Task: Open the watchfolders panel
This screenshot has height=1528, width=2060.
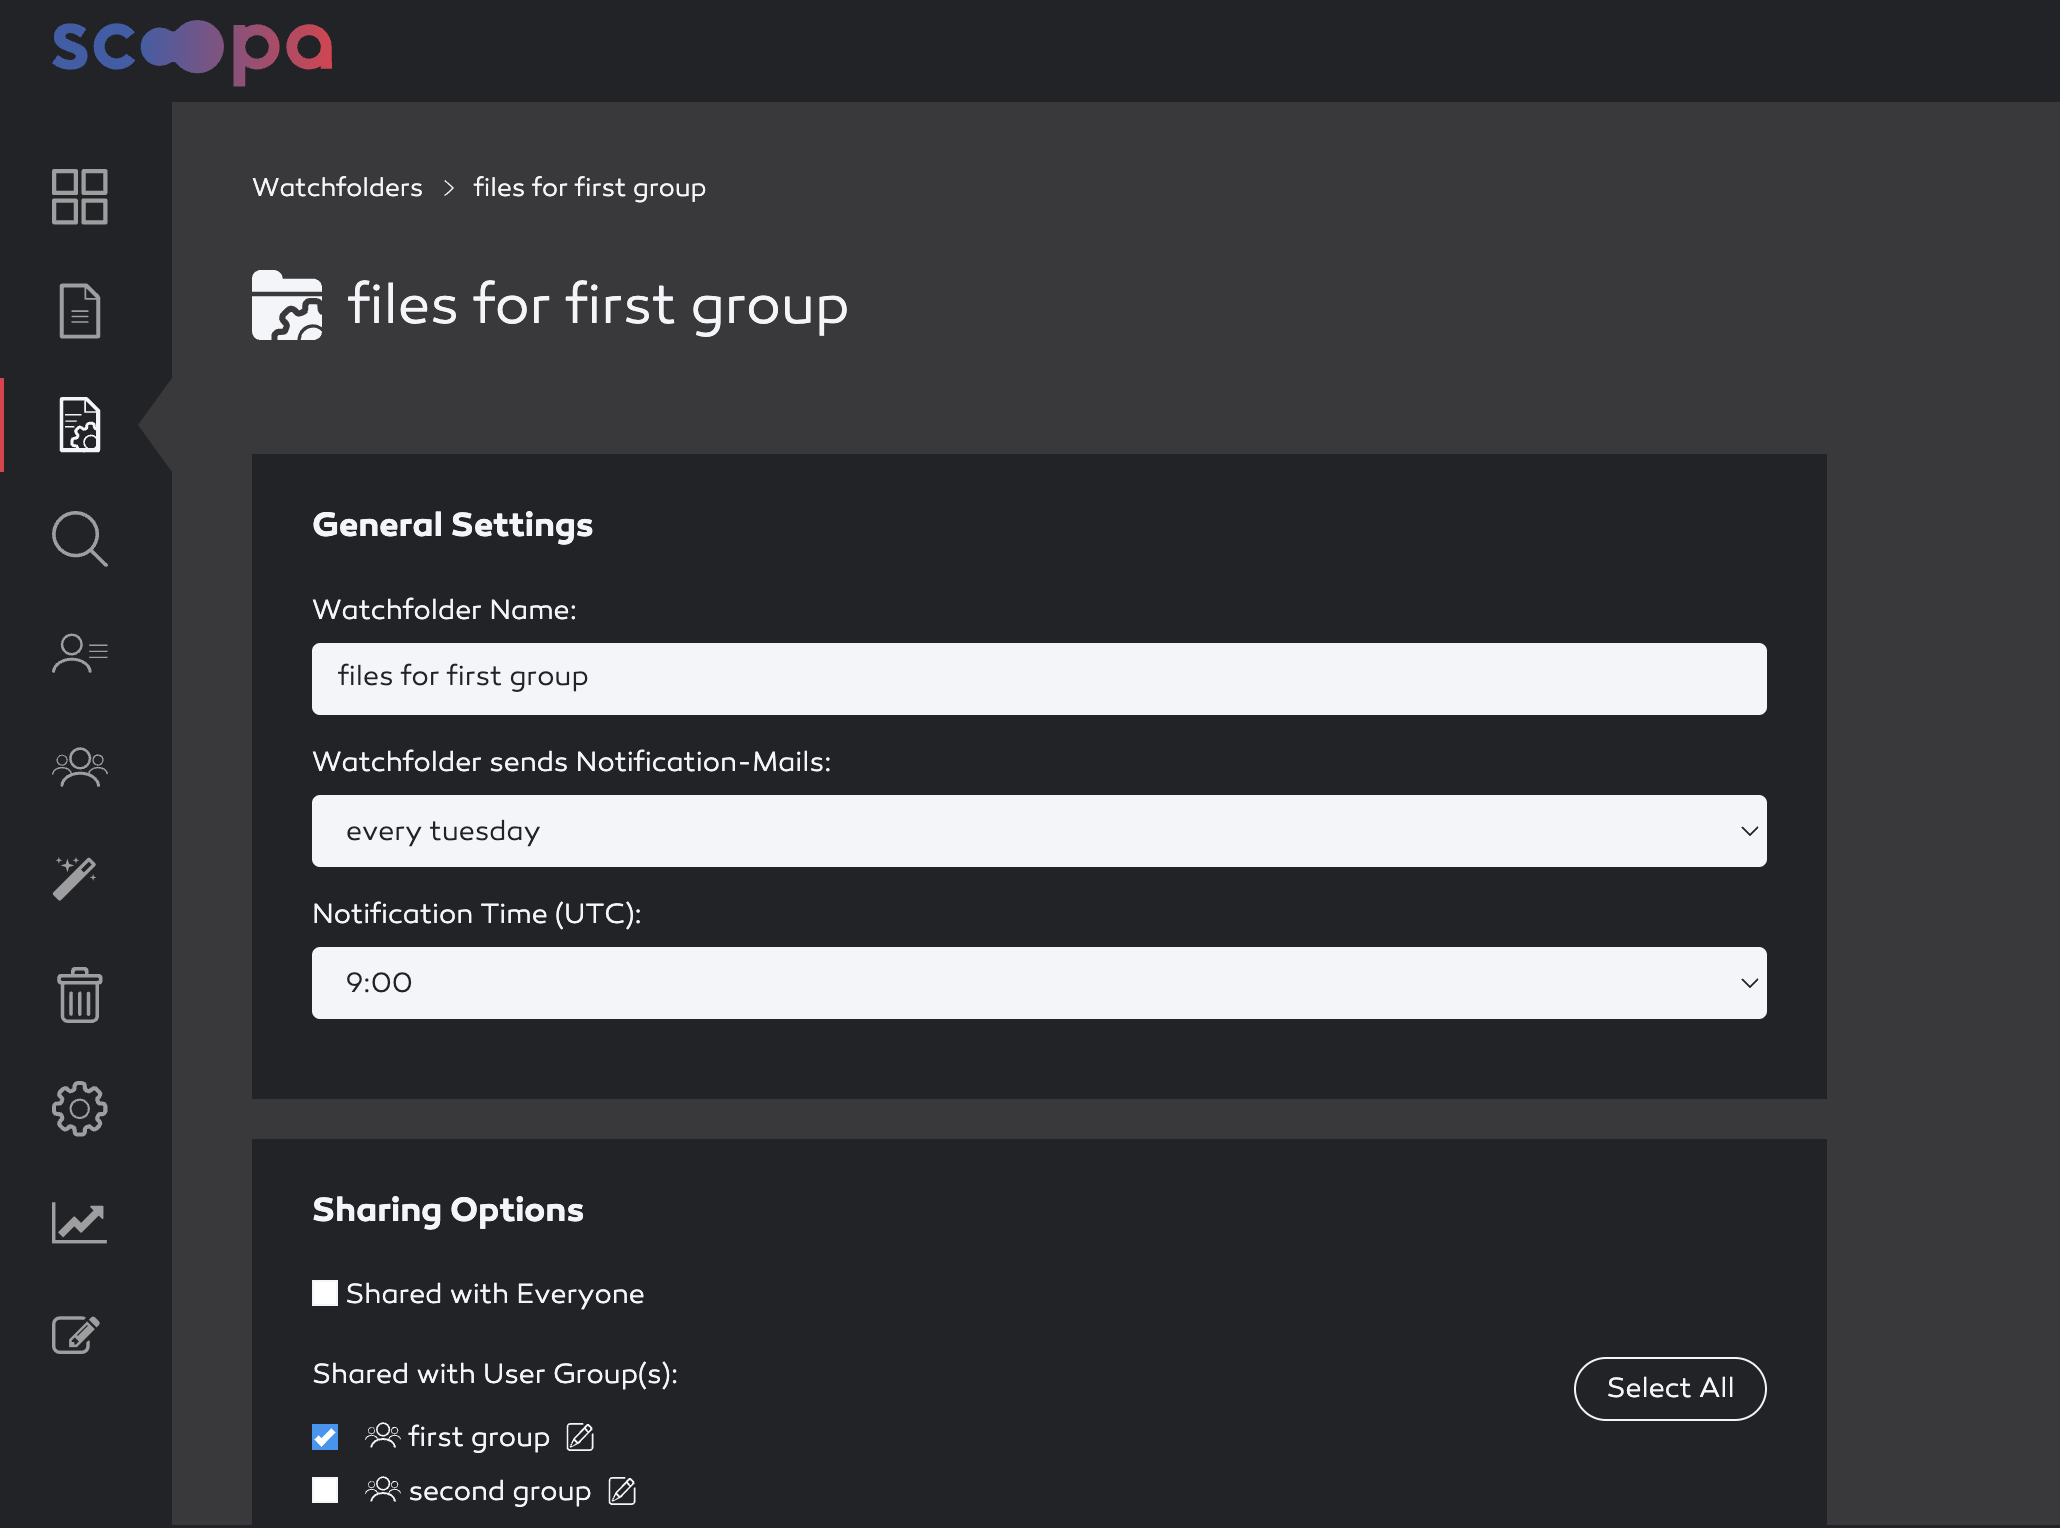Action: pyautogui.click(x=80, y=422)
